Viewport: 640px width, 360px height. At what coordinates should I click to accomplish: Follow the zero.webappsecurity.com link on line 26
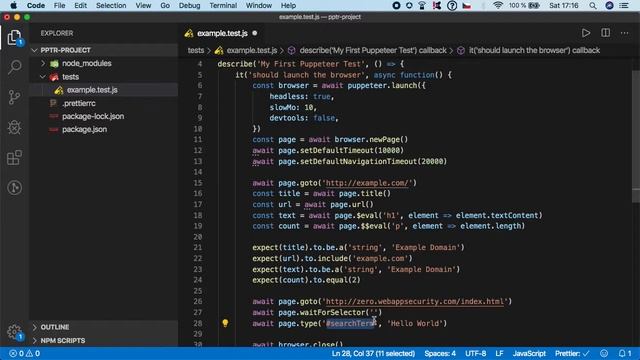click(x=415, y=302)
